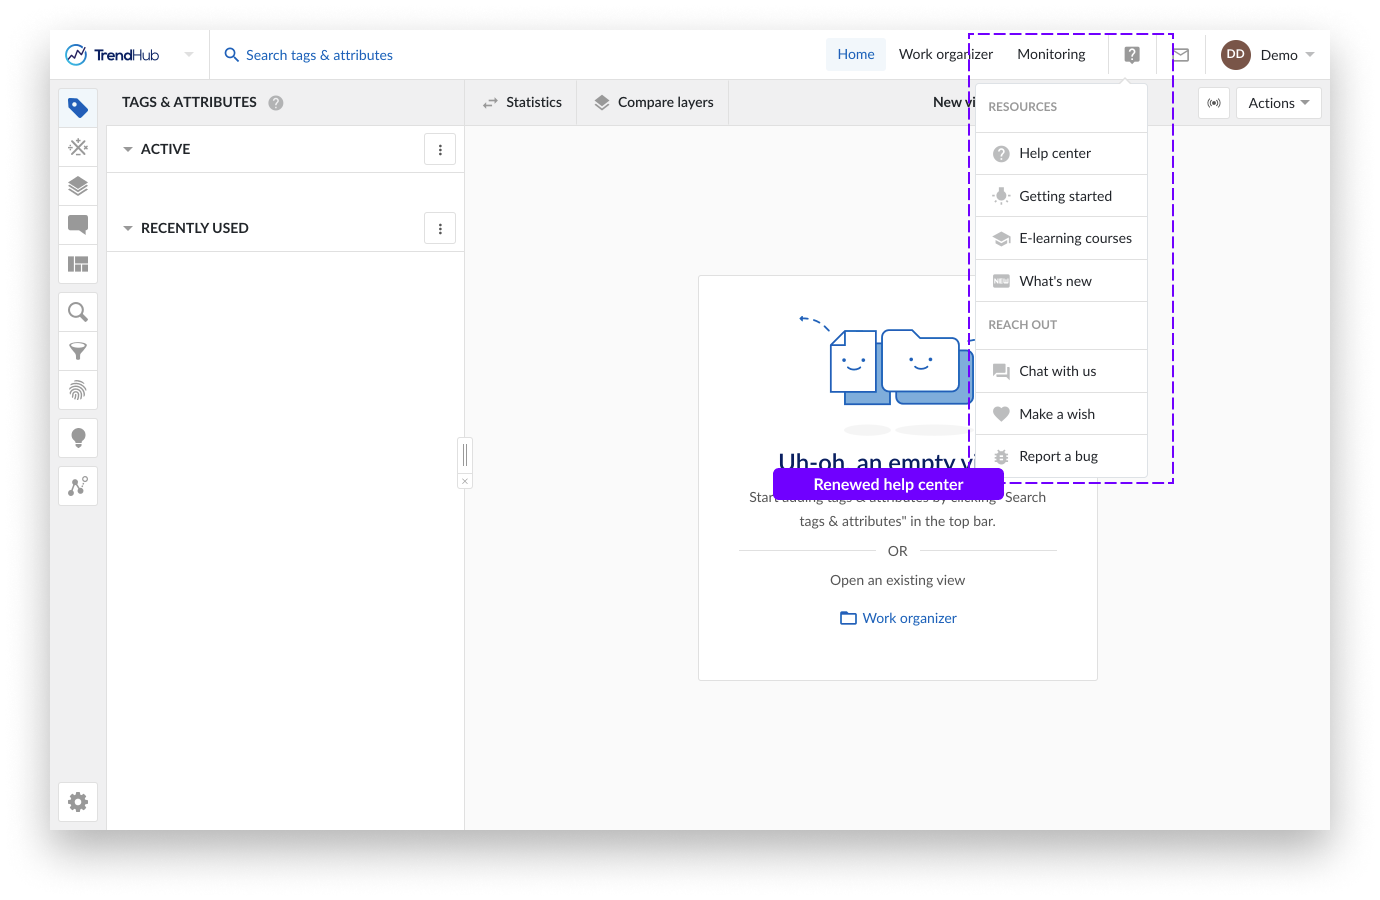Click the tags icon in left sidebar
Viewport: 1380px width, 900px height.
coord(78,108)
